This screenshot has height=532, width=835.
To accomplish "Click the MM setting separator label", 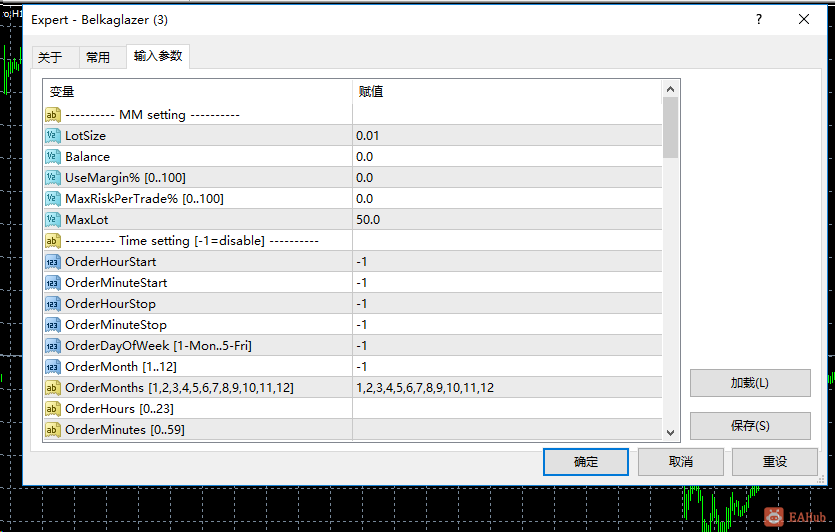I will click(152, 114).
